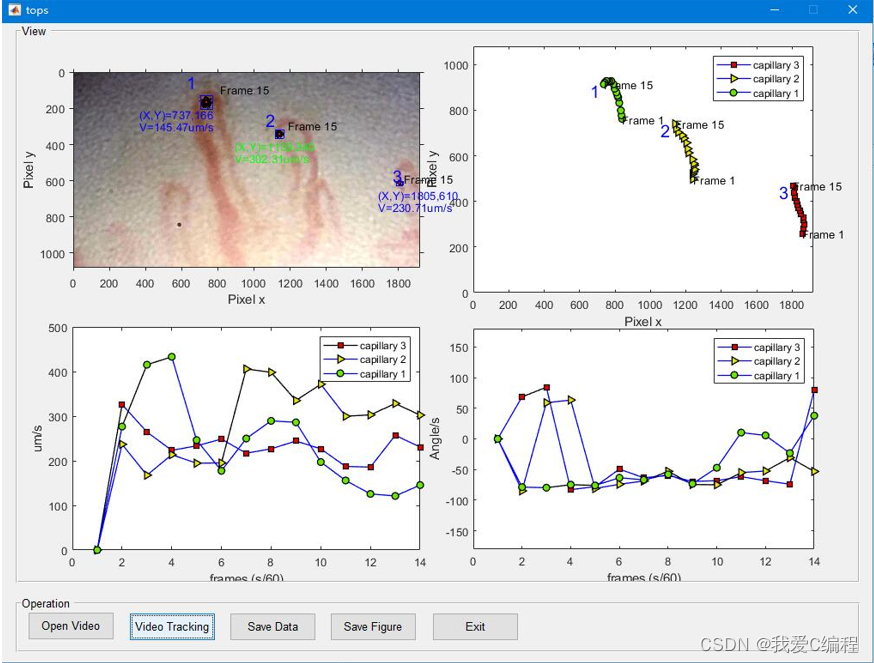Viewport: 874px width, 663px height.
Task: Pick capillary 3 red square at frame 2 velocity
Action: 122,405
